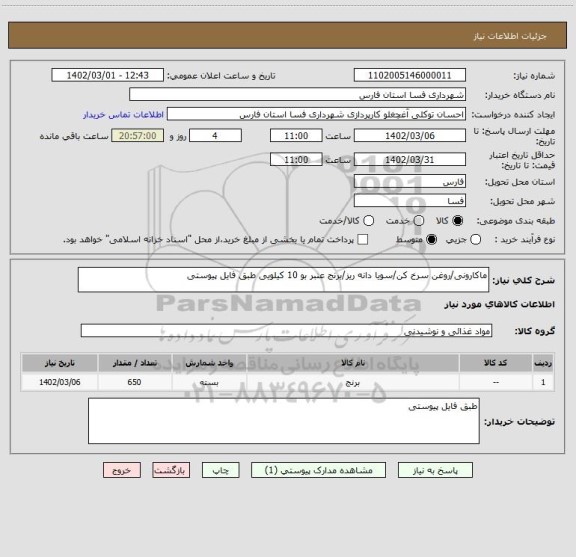Click the general description text area ماکارونی/روغن
Image resolution: width=576 pixels, height=557 pixels.
tap(283, 280)
